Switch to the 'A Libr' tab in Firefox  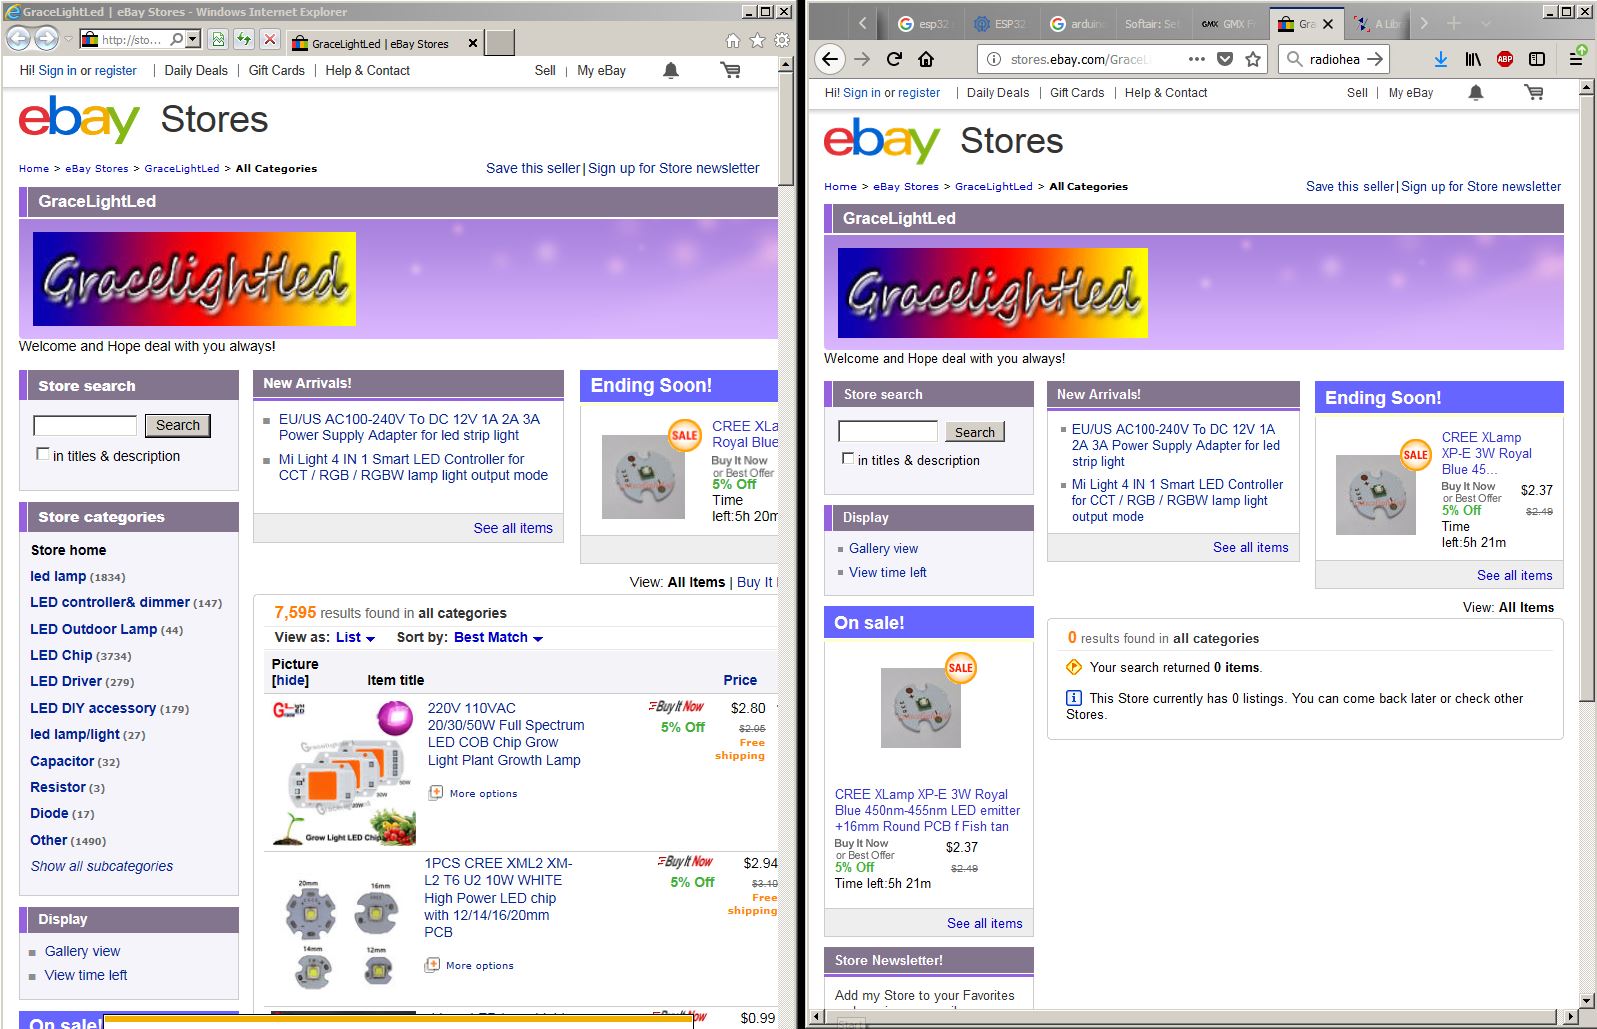pos(1377,24)
